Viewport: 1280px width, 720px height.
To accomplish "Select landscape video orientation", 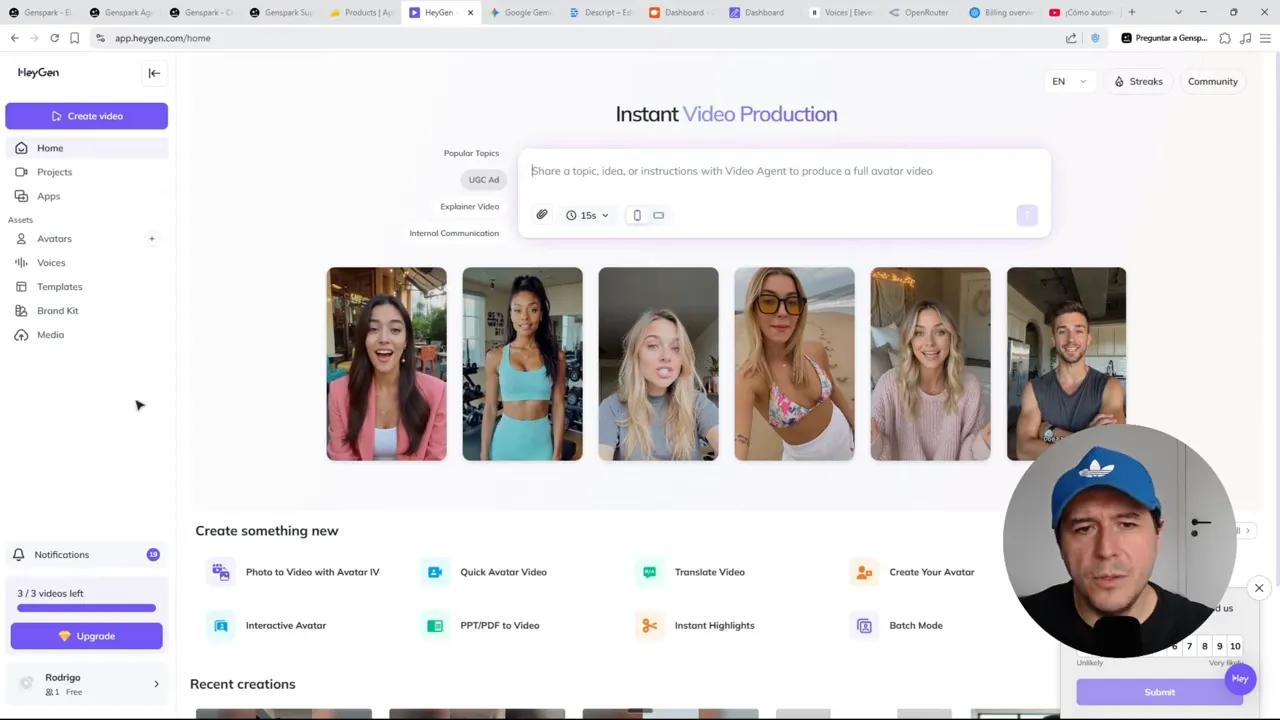I will point(658,215).
